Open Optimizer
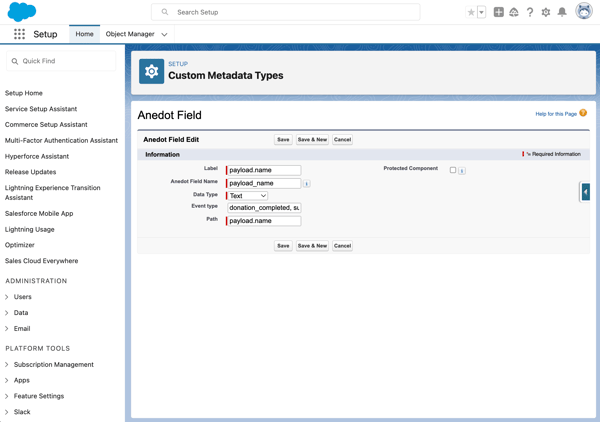600x422 pixels. (x=20, y=245)
